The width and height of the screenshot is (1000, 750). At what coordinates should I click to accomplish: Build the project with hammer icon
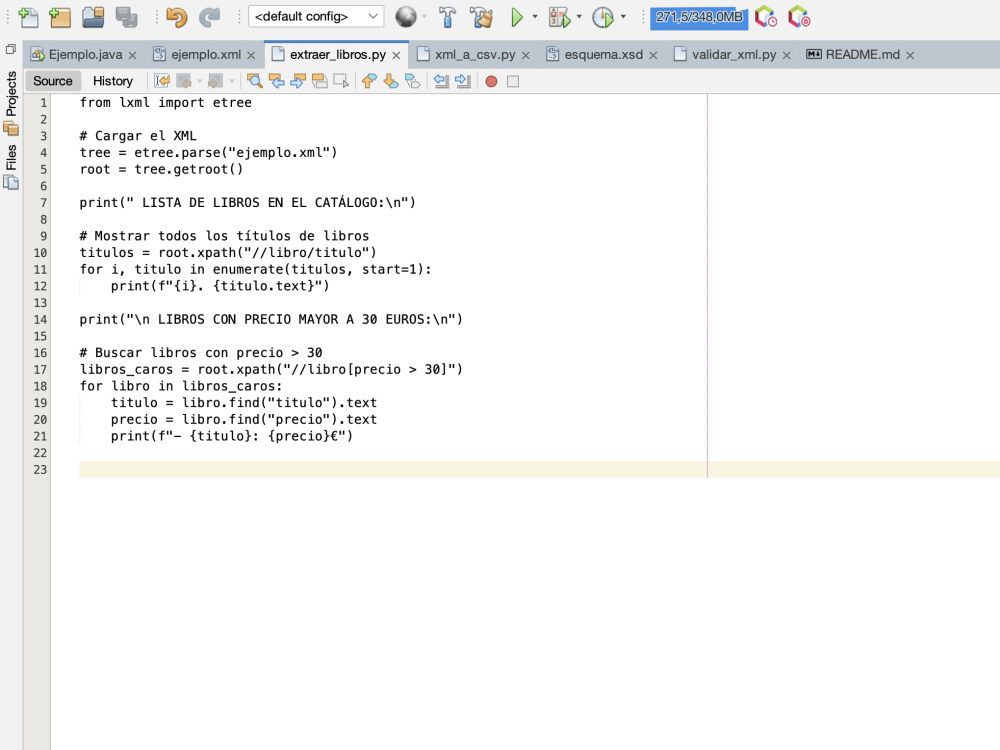point(447,17)
